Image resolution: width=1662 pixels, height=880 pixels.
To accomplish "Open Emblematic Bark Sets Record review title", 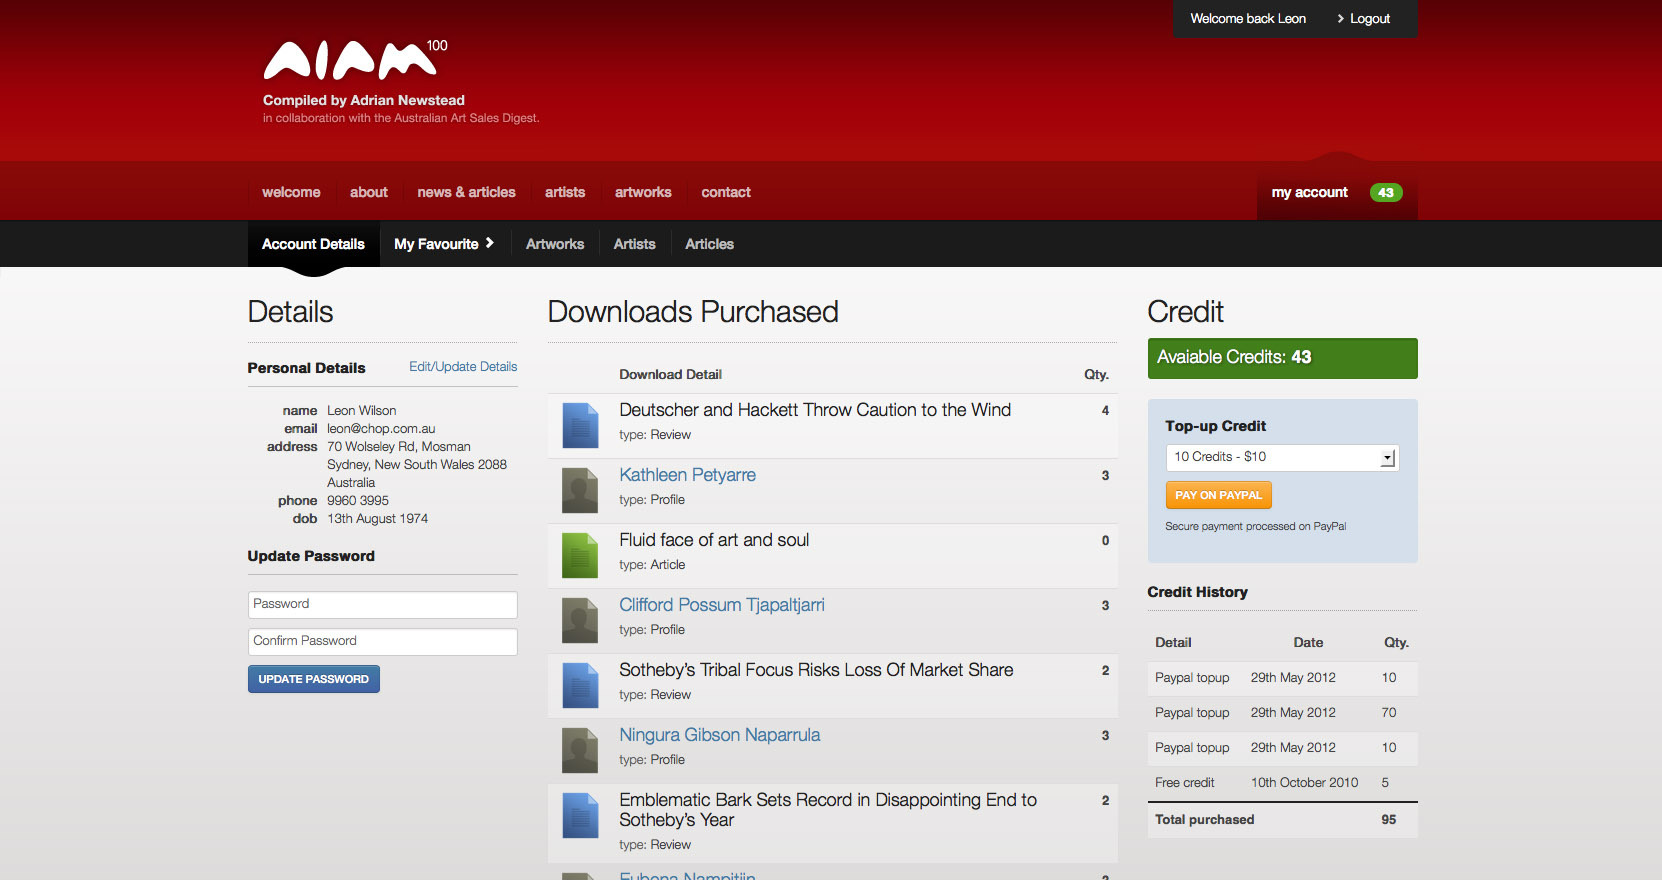I will [828, 810].
